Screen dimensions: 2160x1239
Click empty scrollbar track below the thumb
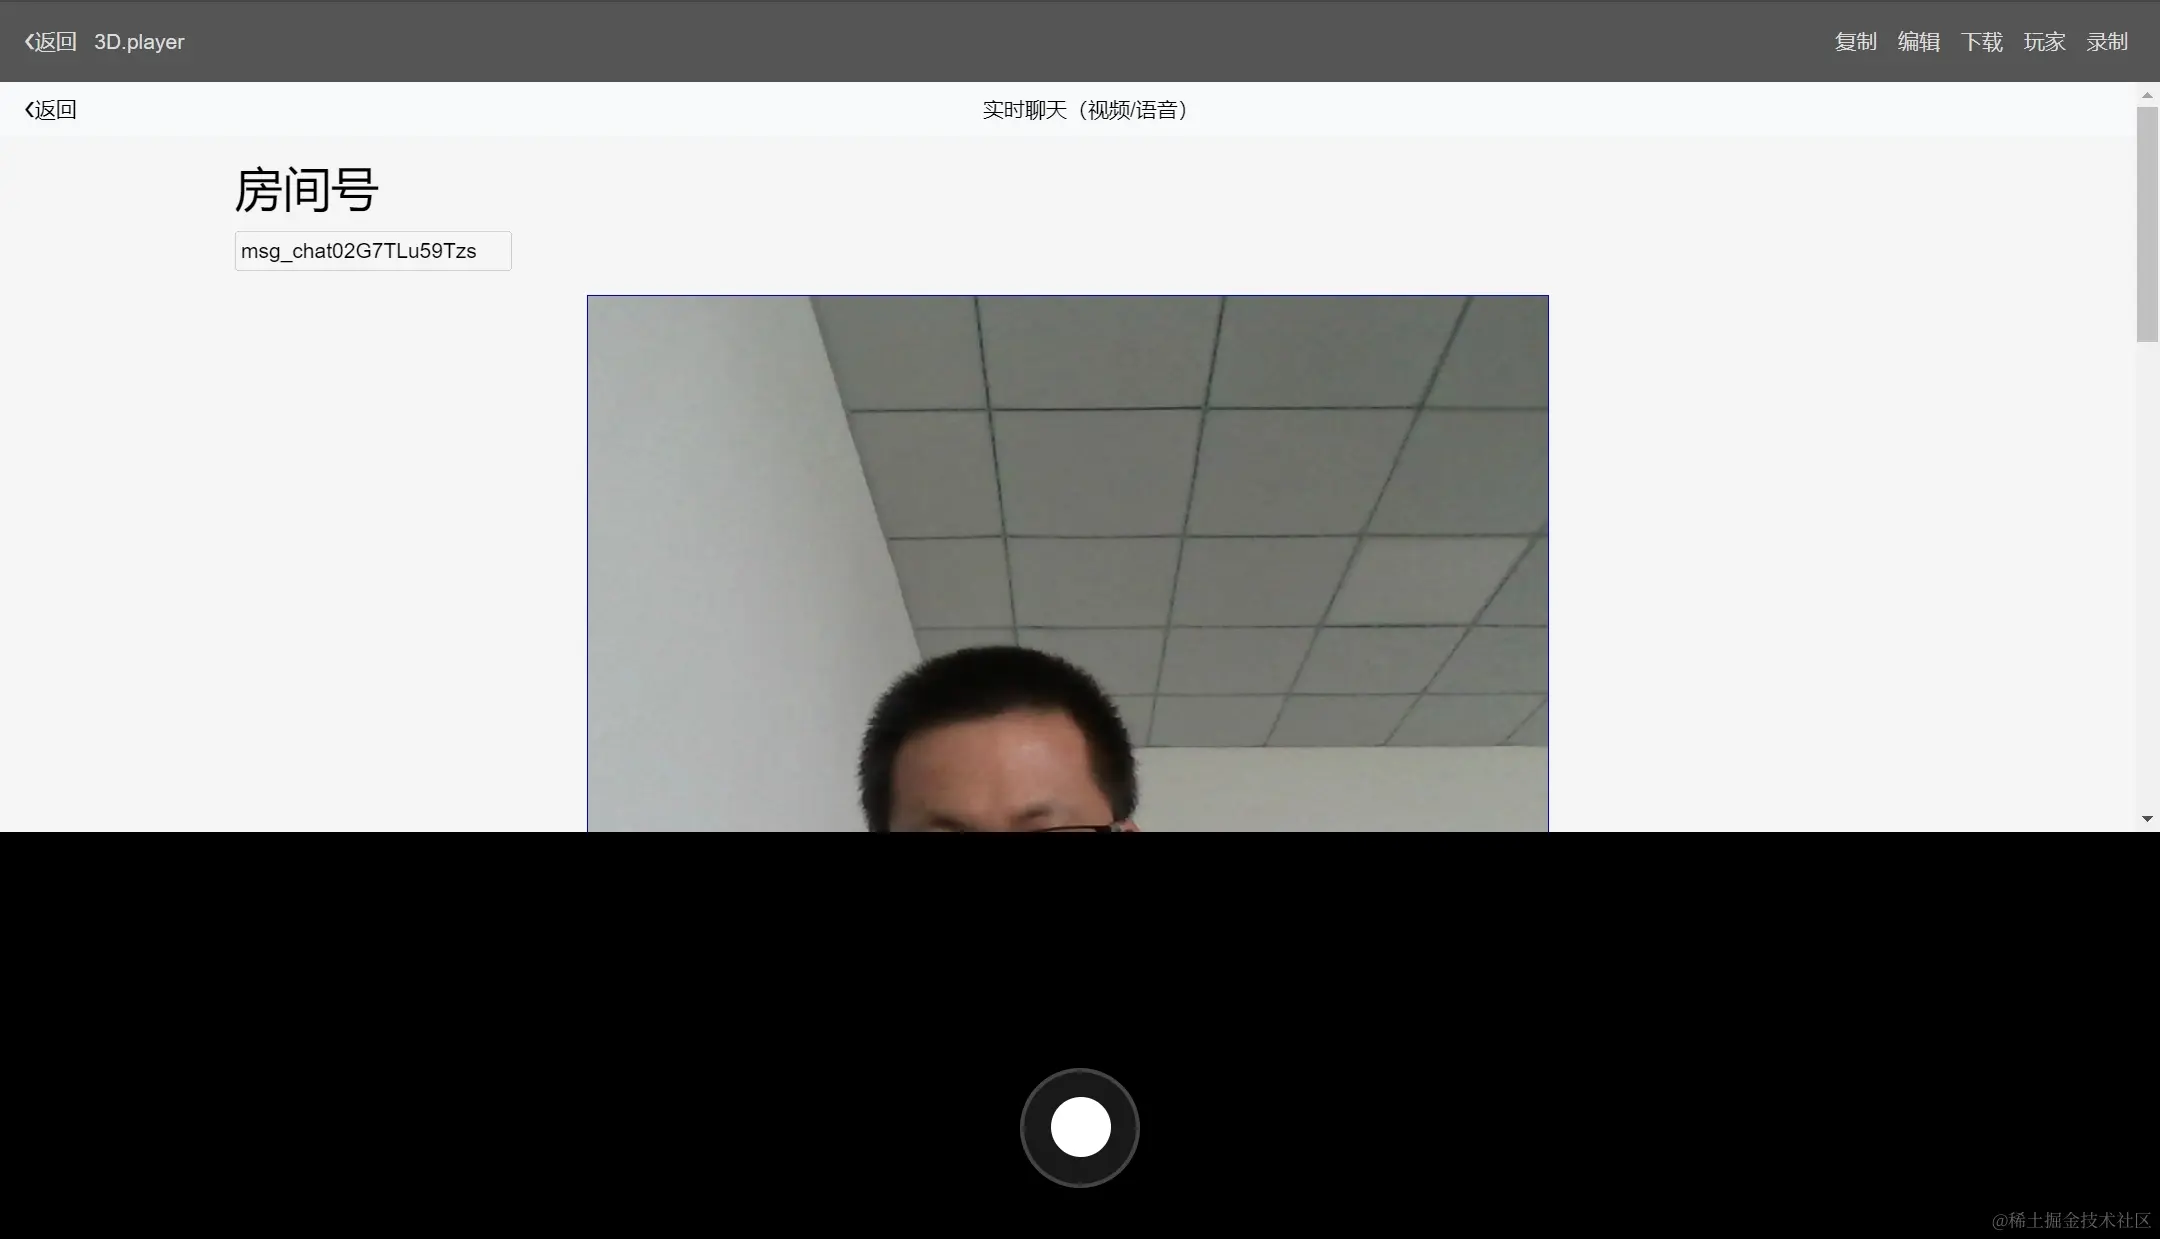(x=2147, y=580)
